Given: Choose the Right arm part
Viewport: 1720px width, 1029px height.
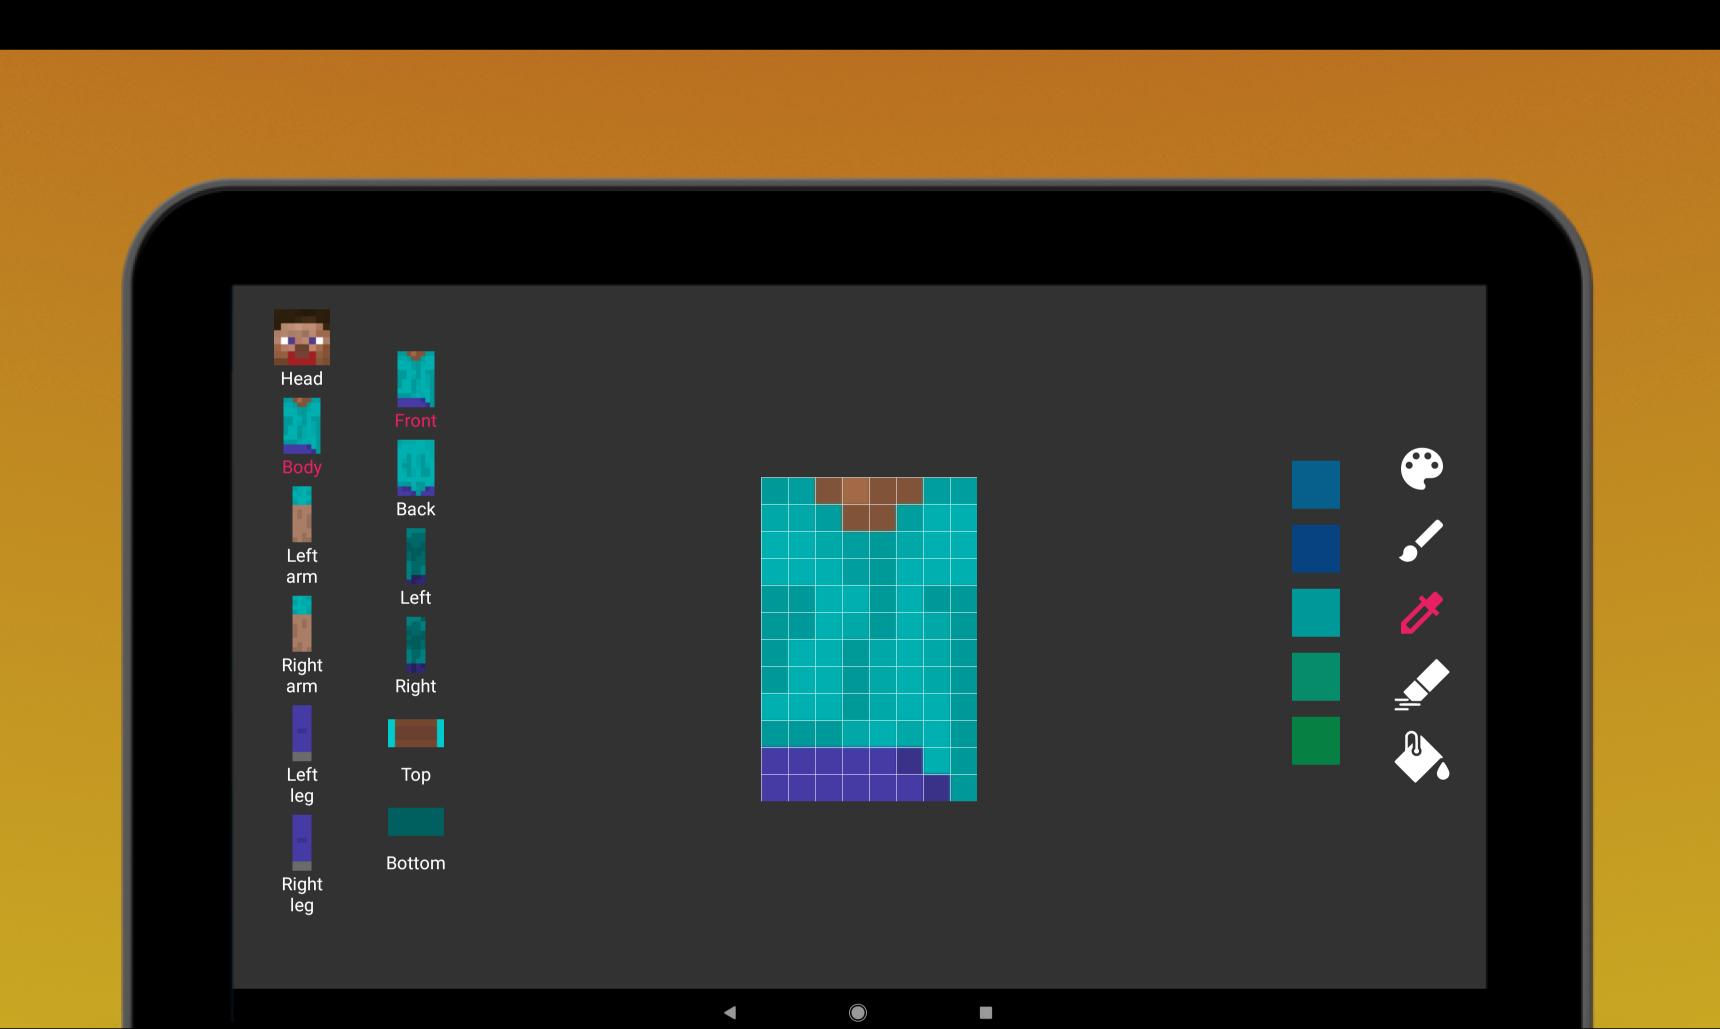Looking at the screenshot, I should click(x=301, y=624).
